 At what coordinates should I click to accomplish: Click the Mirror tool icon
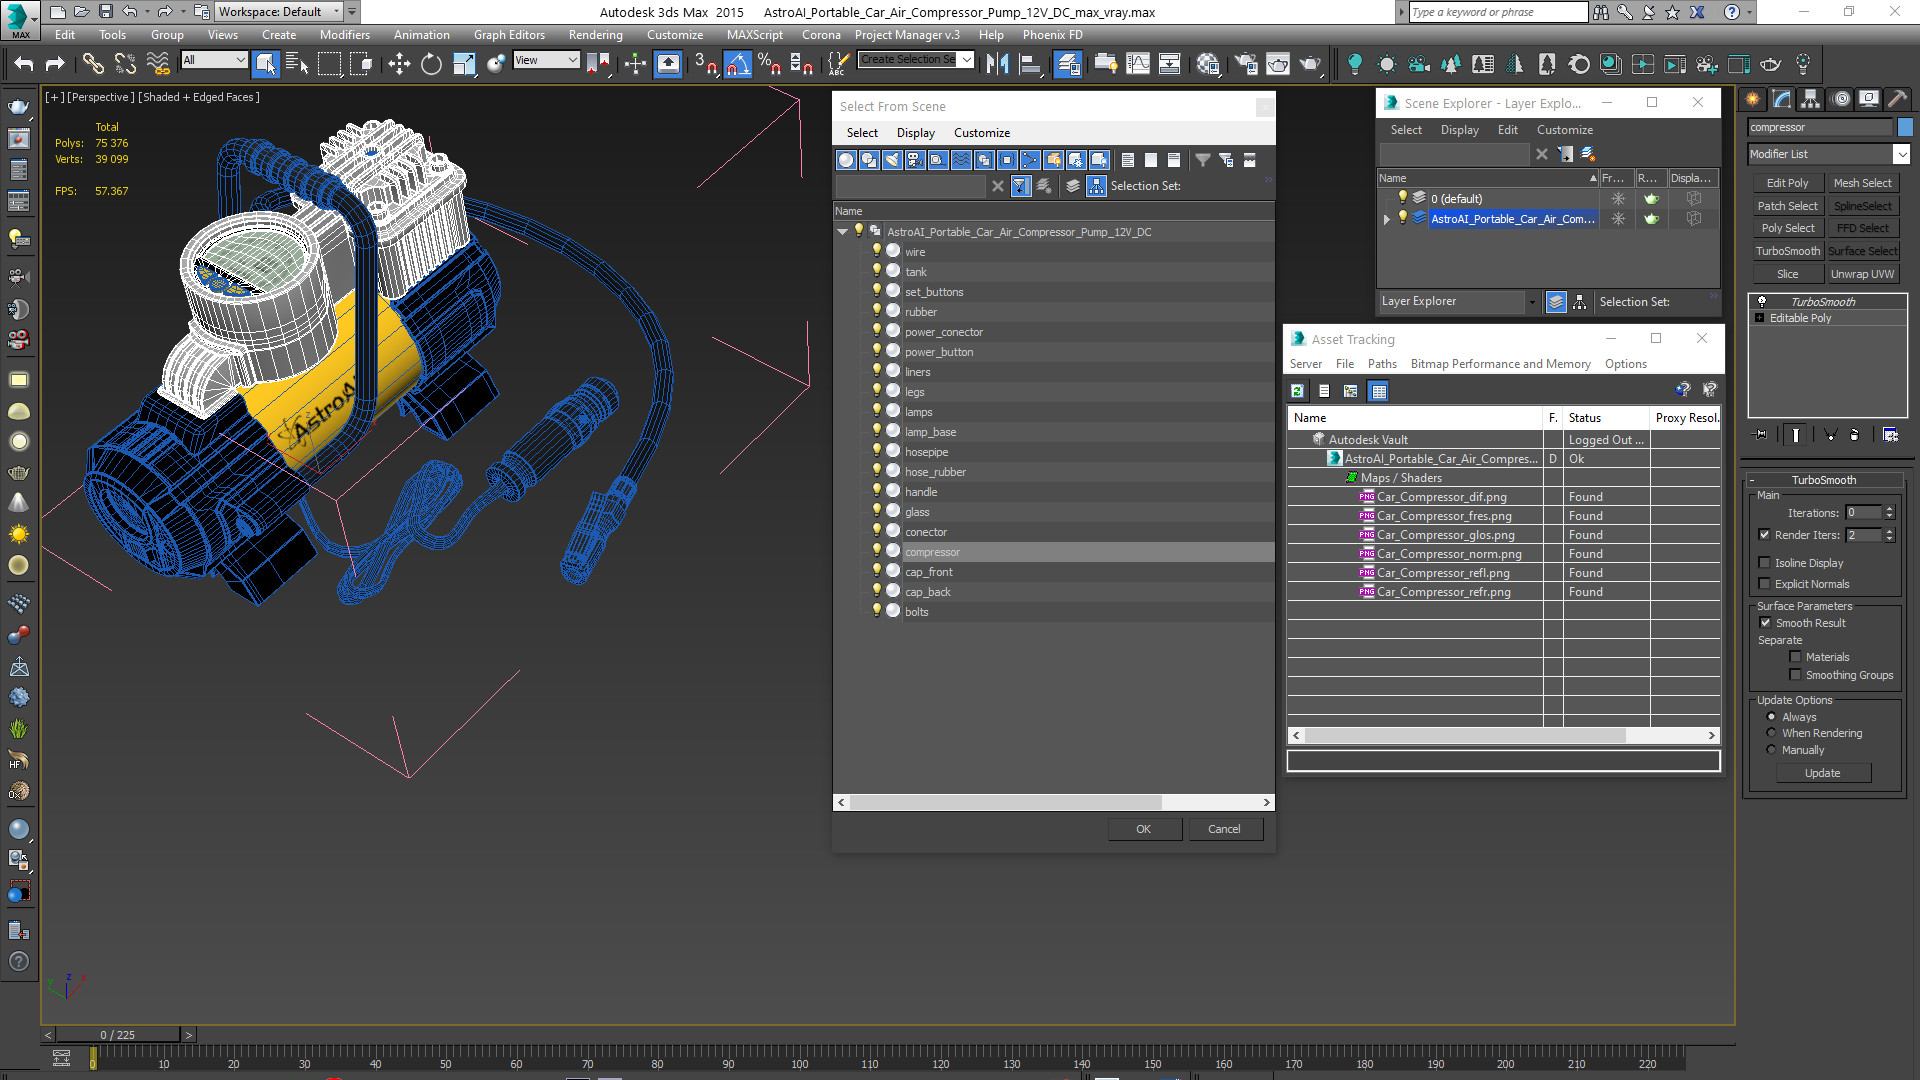click(997, 64)
